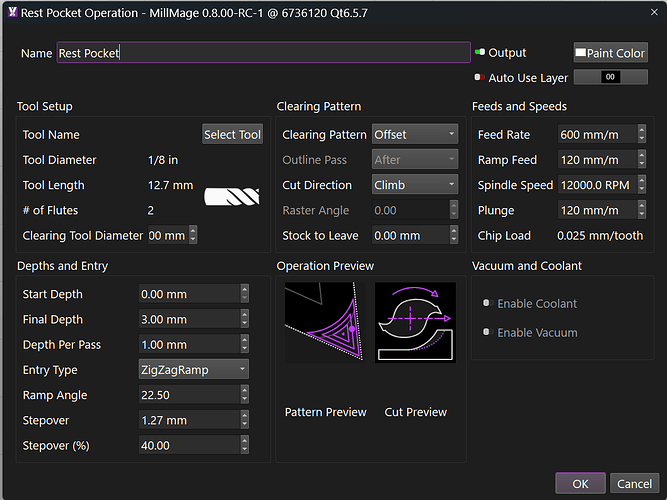Adjust the Plunge stepper arrows
Image resolution: width=667 pixels, height=500 pixels.
641,210
